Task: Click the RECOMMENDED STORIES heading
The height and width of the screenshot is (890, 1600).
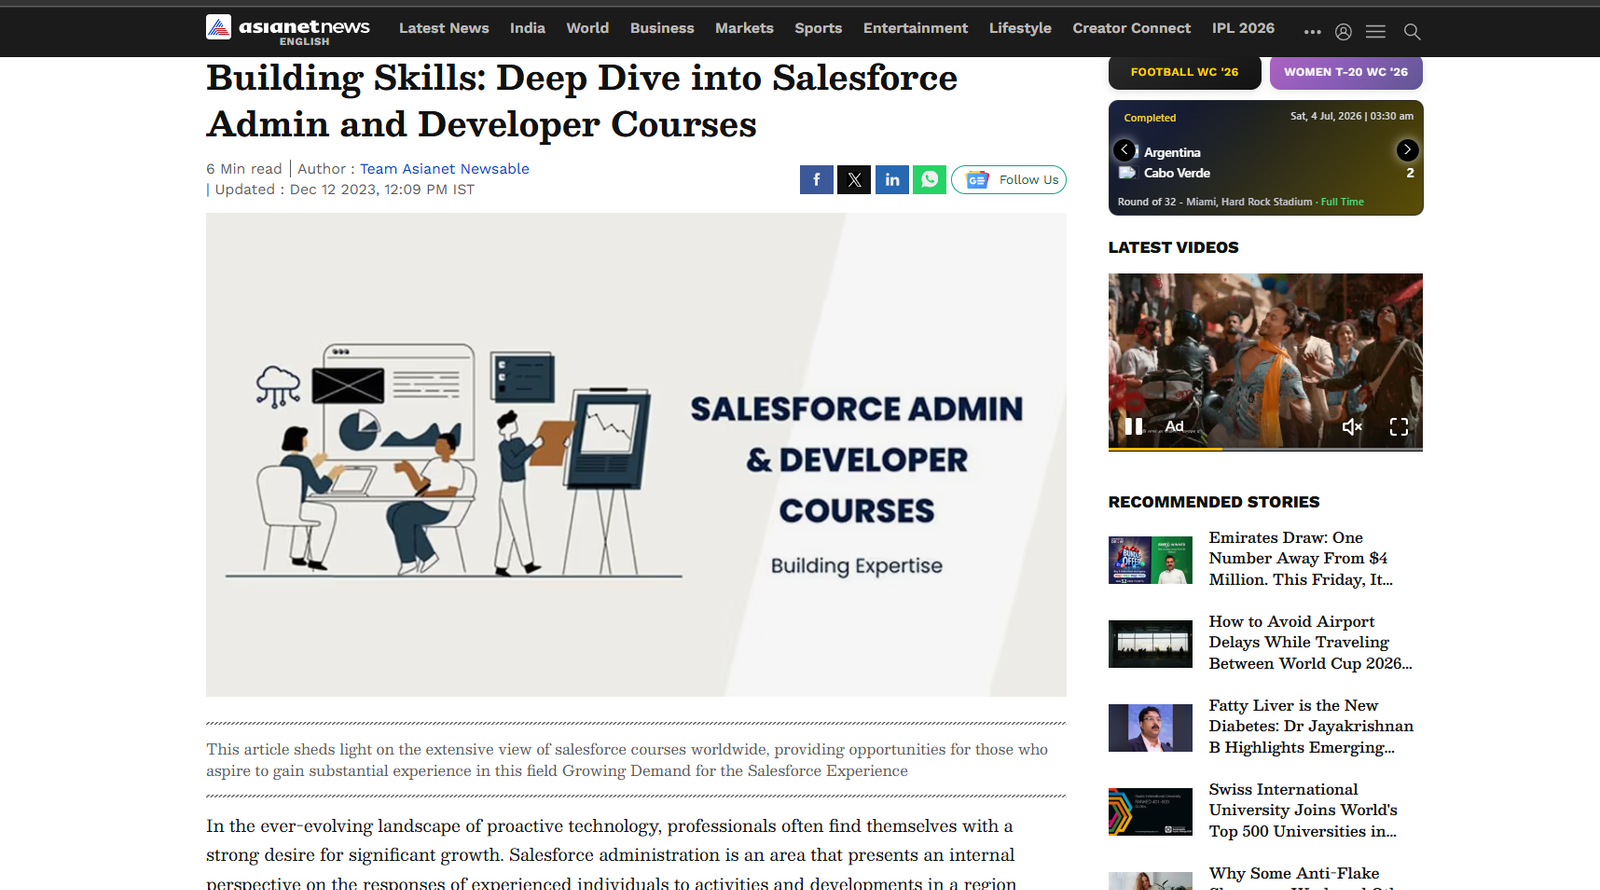Action: coord(1214,502)
